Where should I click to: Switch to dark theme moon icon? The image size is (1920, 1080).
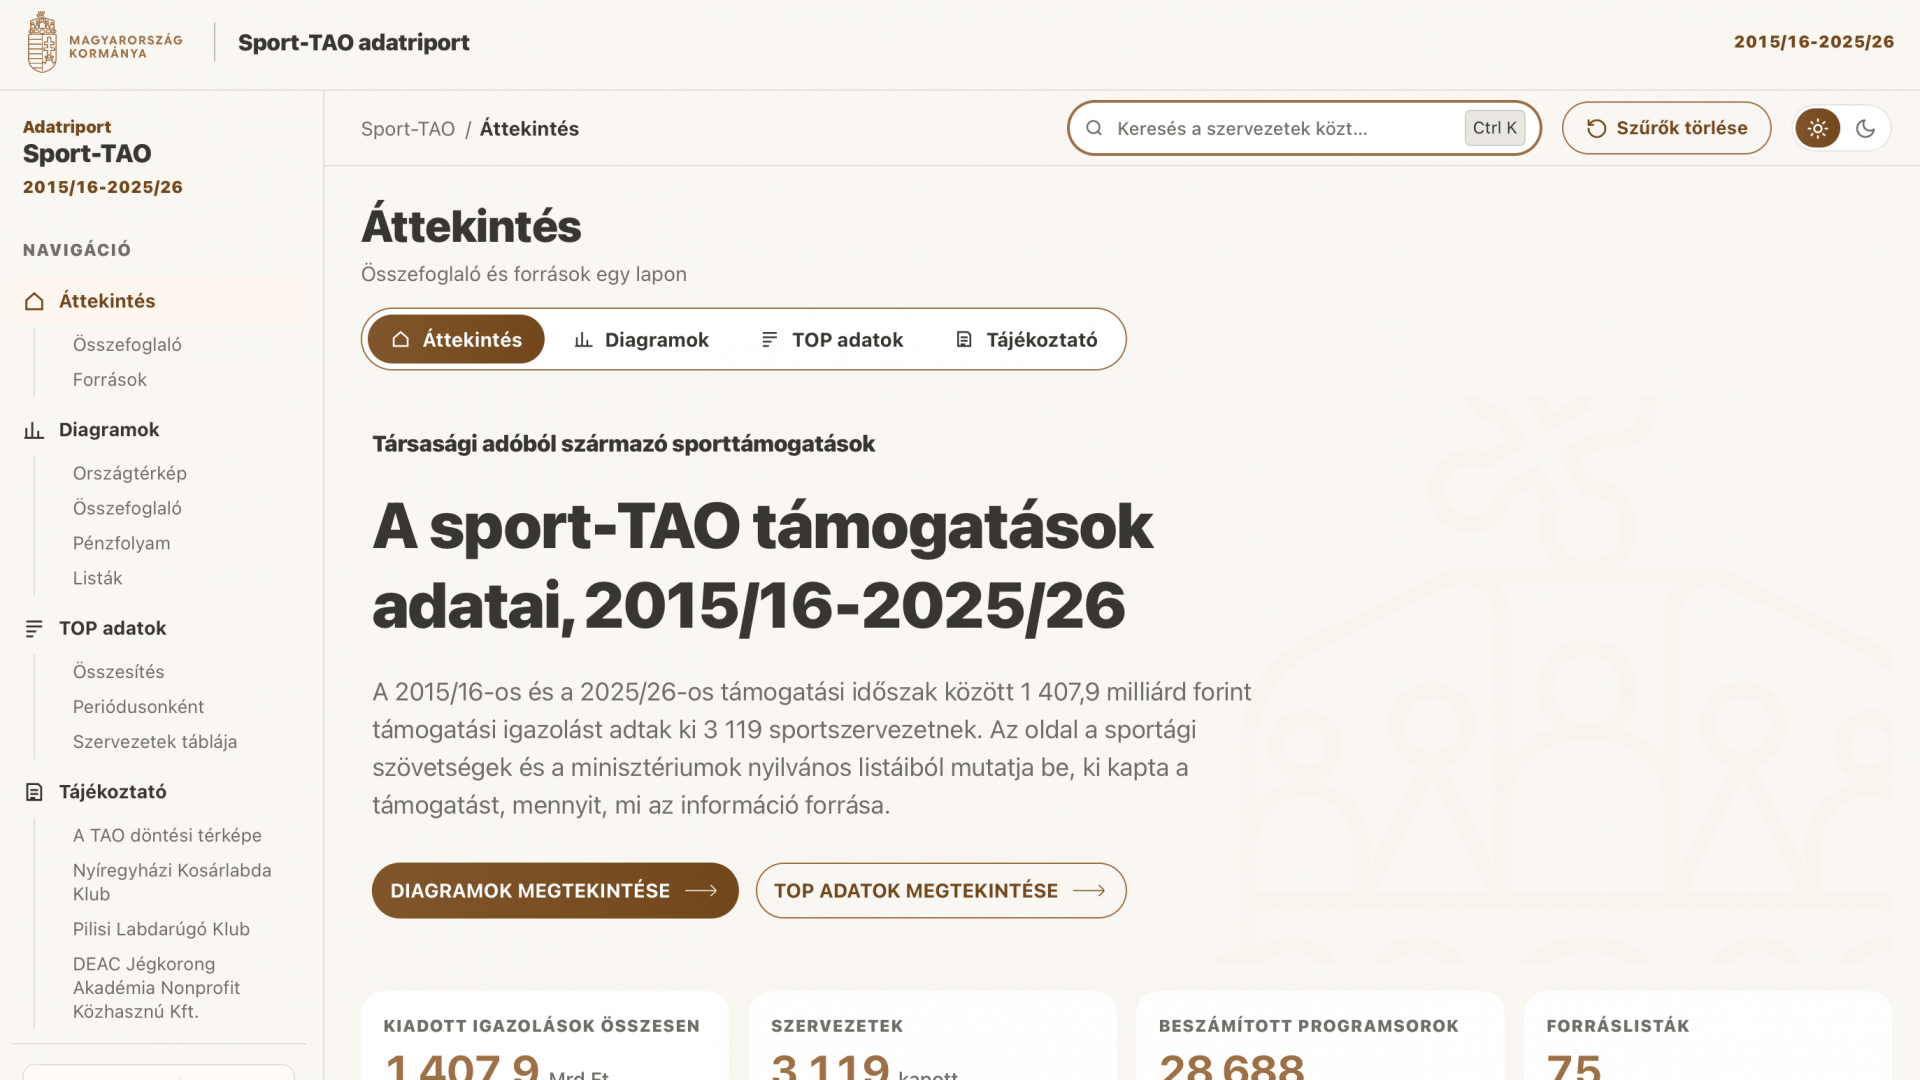tap(1865, 128)
